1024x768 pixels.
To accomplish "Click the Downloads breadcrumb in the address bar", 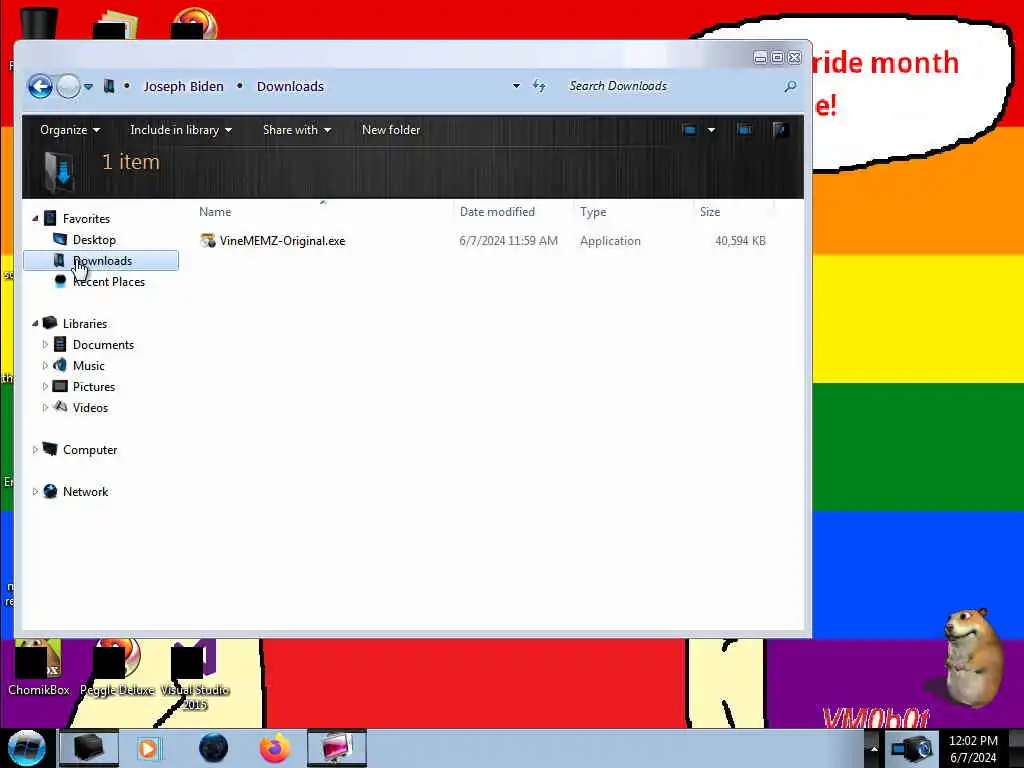I will click(290, 86).
